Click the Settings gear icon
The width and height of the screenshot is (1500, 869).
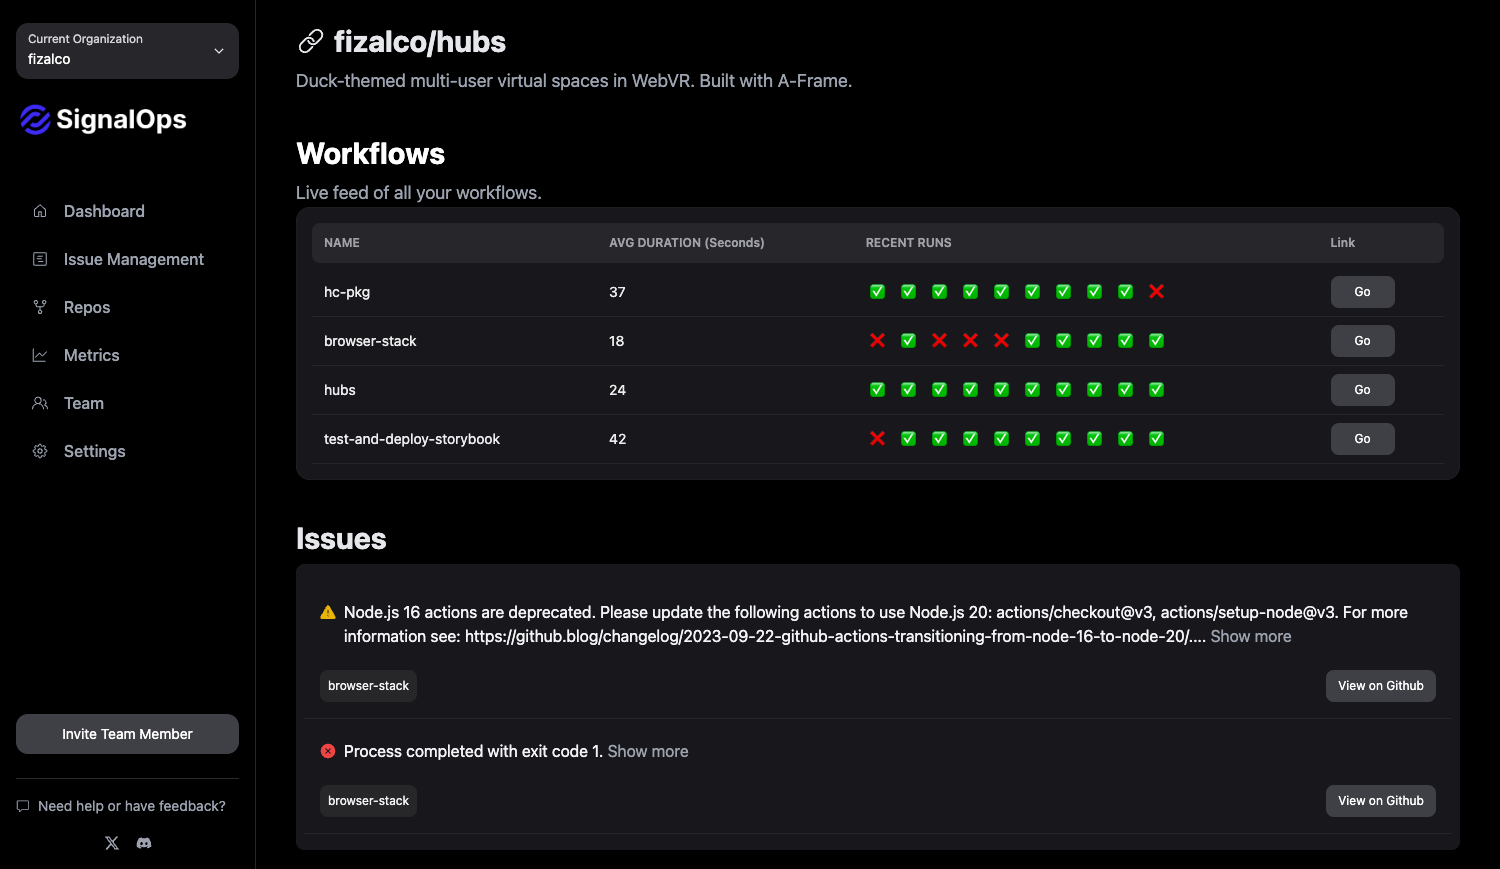pos(40,451)
